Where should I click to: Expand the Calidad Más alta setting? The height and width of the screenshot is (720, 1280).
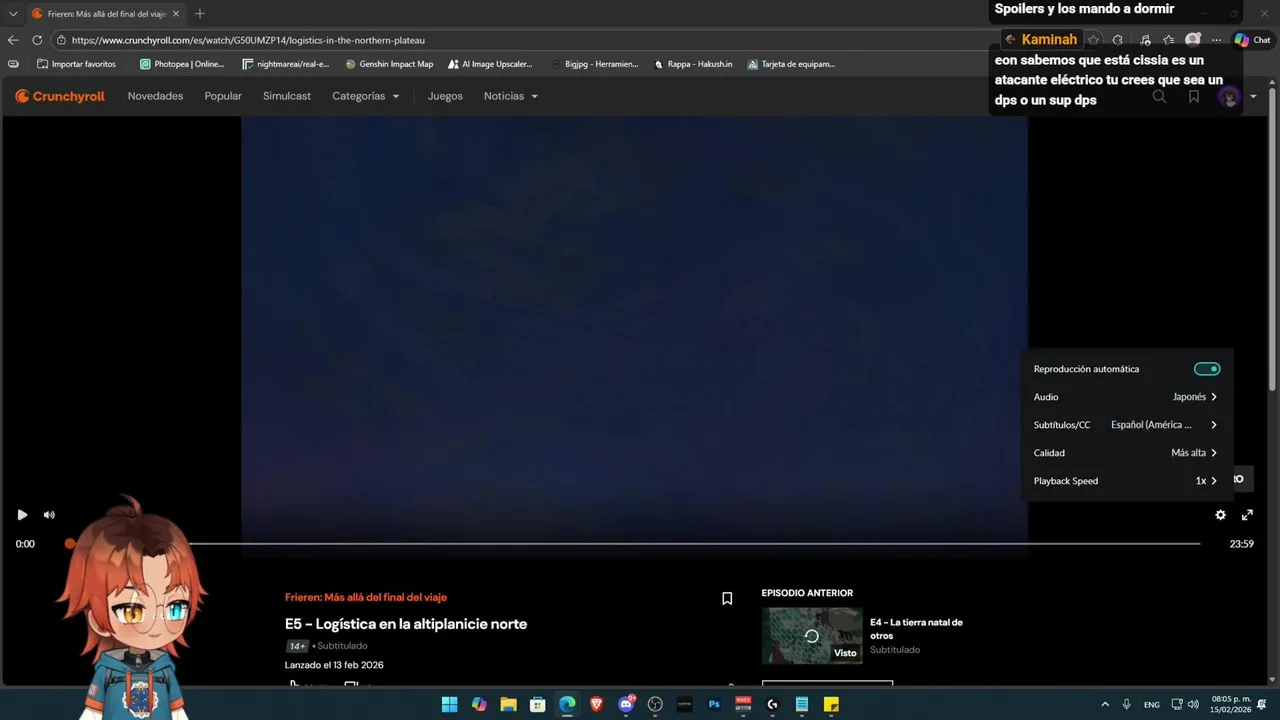(x=1126, y=453)
